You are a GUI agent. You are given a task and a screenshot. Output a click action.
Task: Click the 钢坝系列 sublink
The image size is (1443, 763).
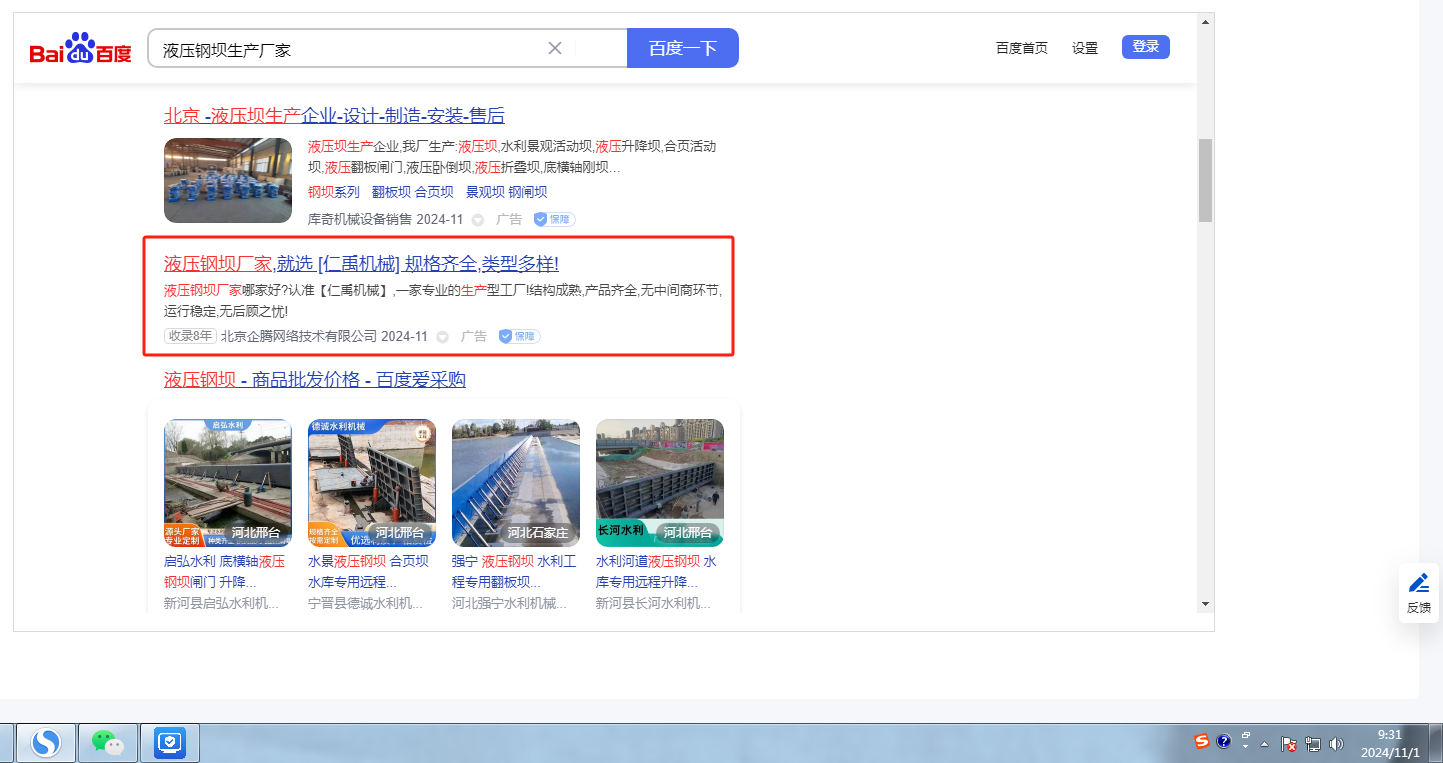click(334, 192)
